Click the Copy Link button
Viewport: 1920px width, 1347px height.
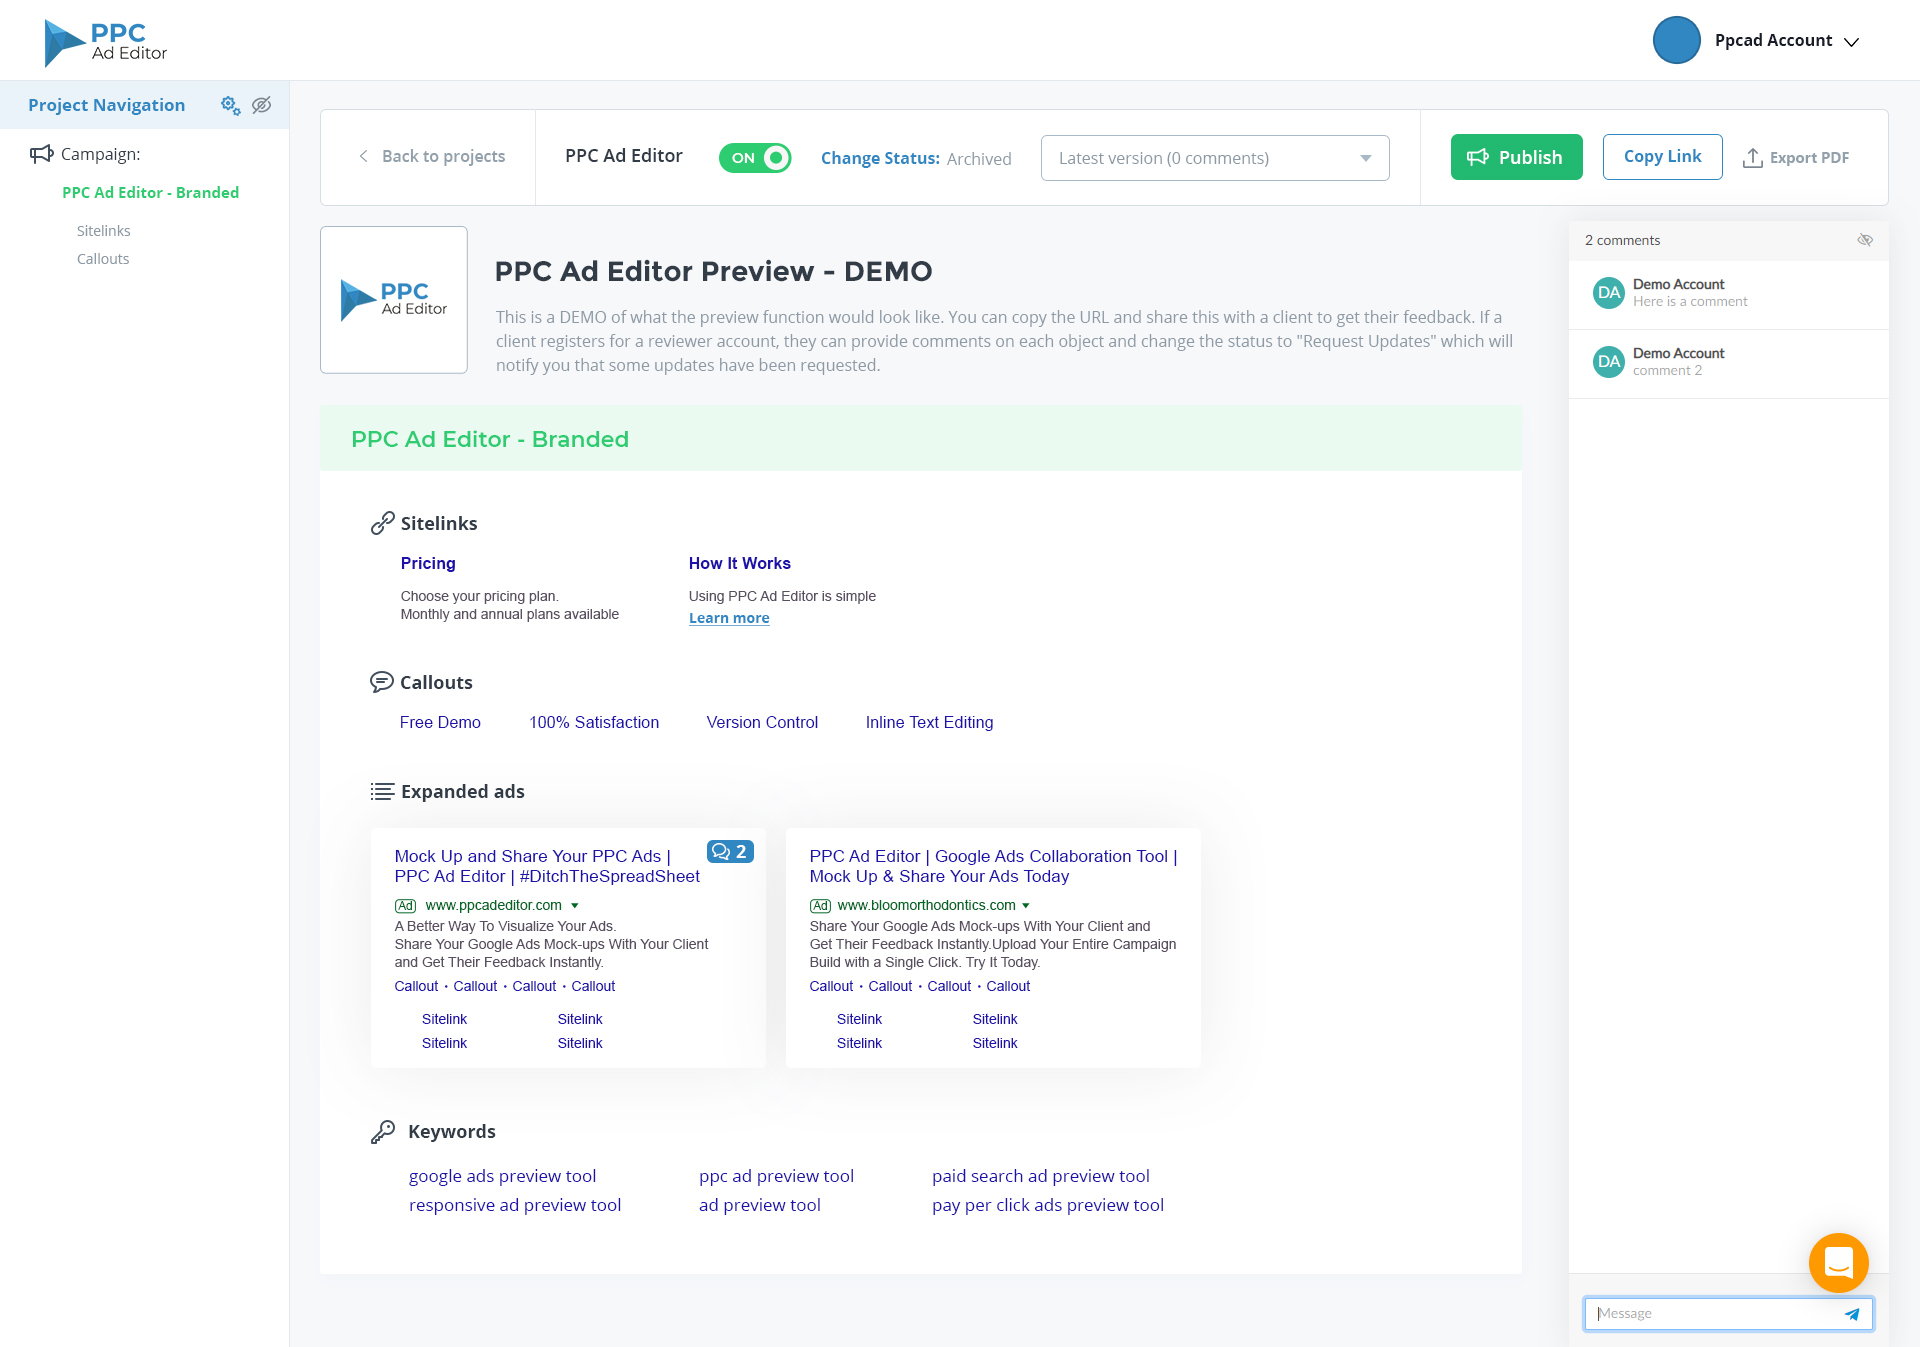(x=1662, y=157)
